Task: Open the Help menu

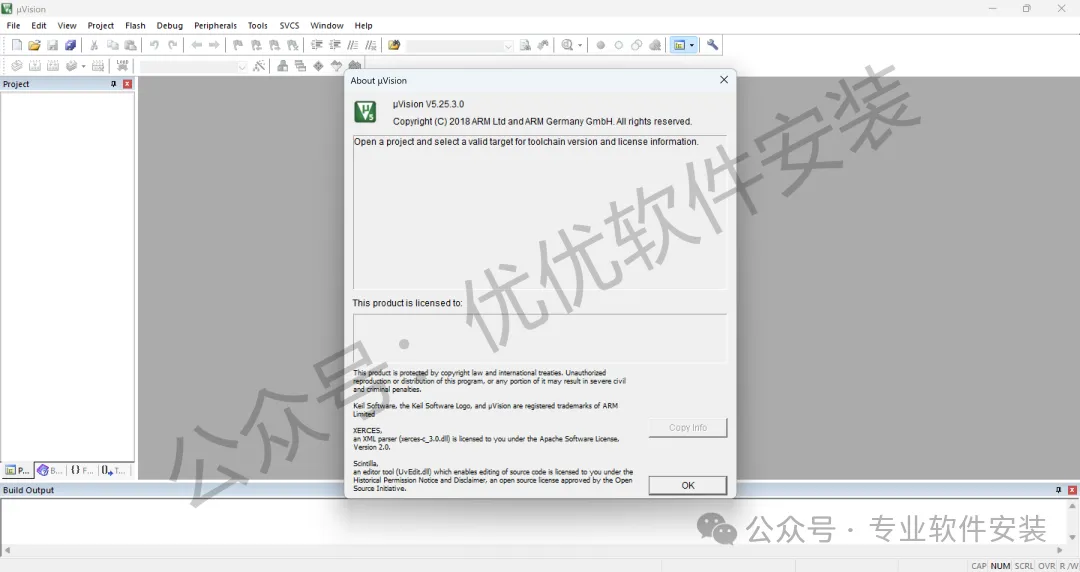Action: [x=363, y=25]
